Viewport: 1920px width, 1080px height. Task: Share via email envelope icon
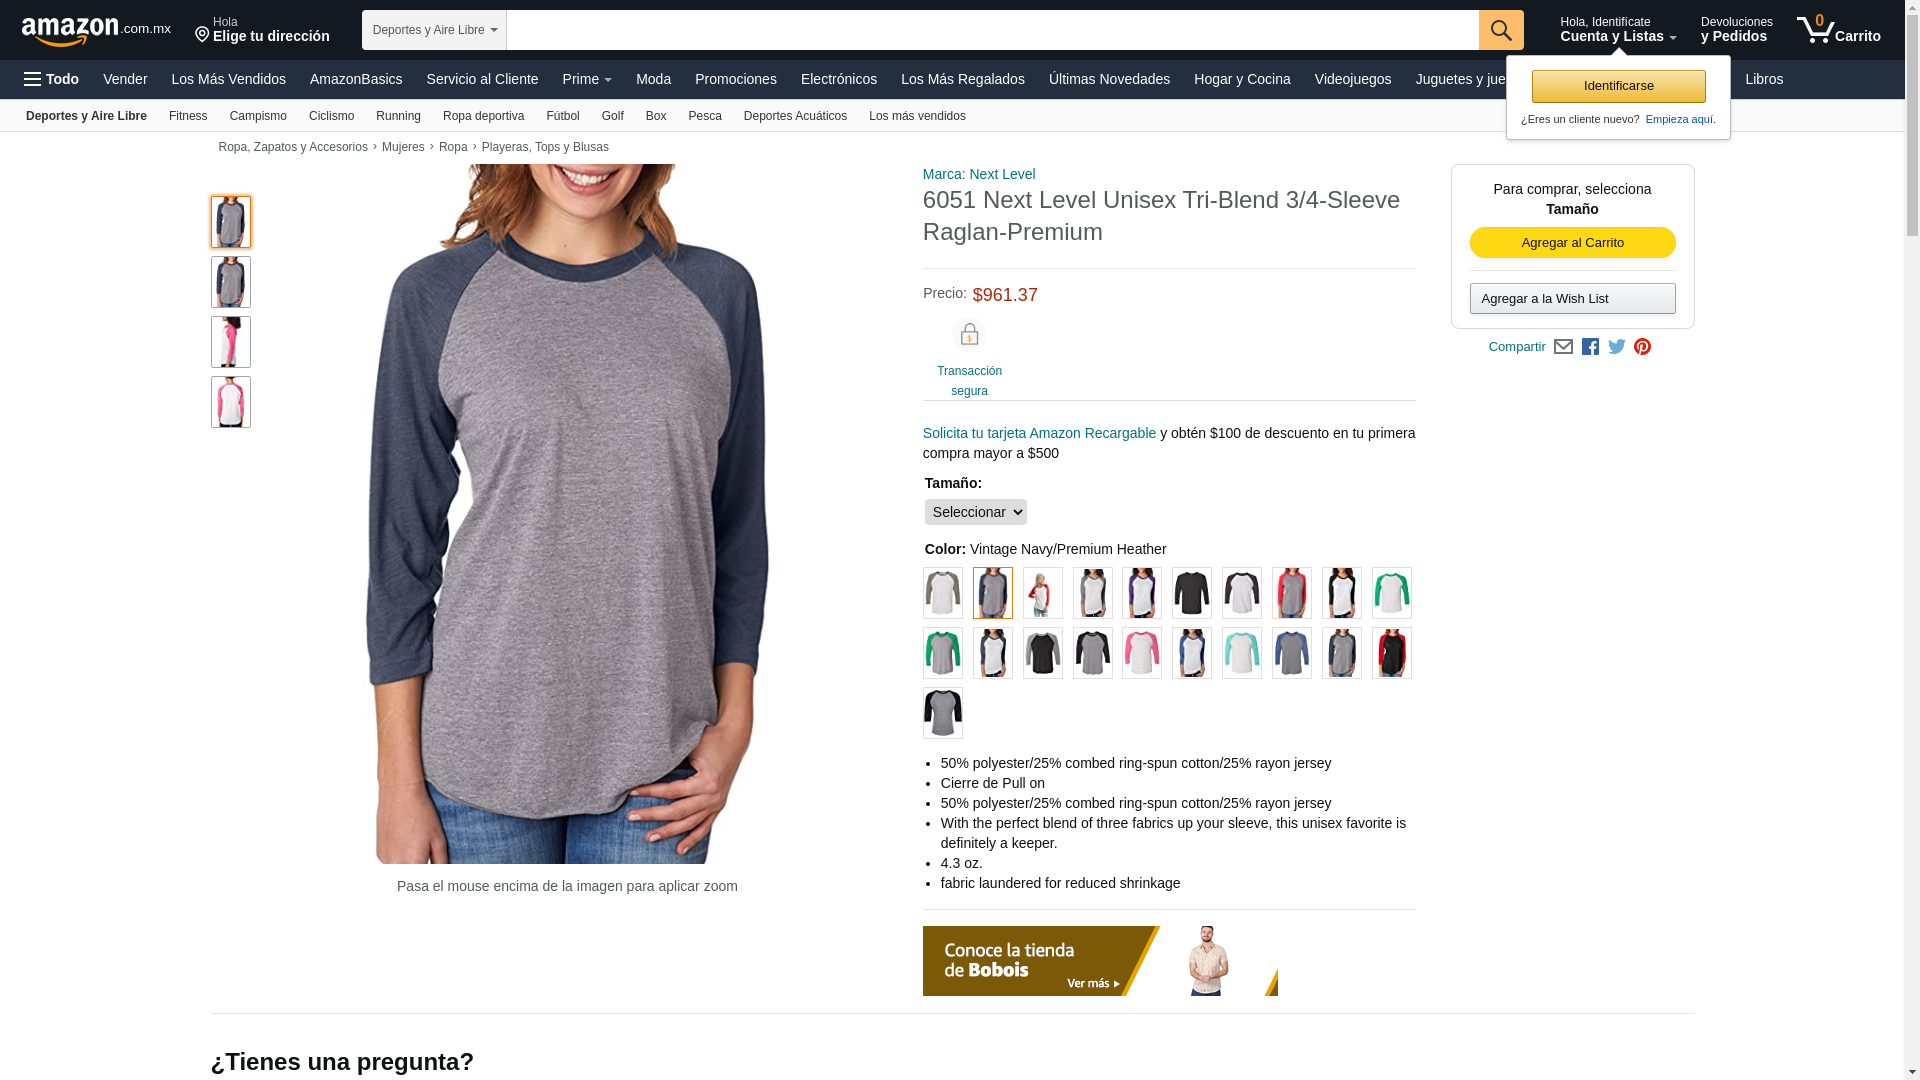1563,347
